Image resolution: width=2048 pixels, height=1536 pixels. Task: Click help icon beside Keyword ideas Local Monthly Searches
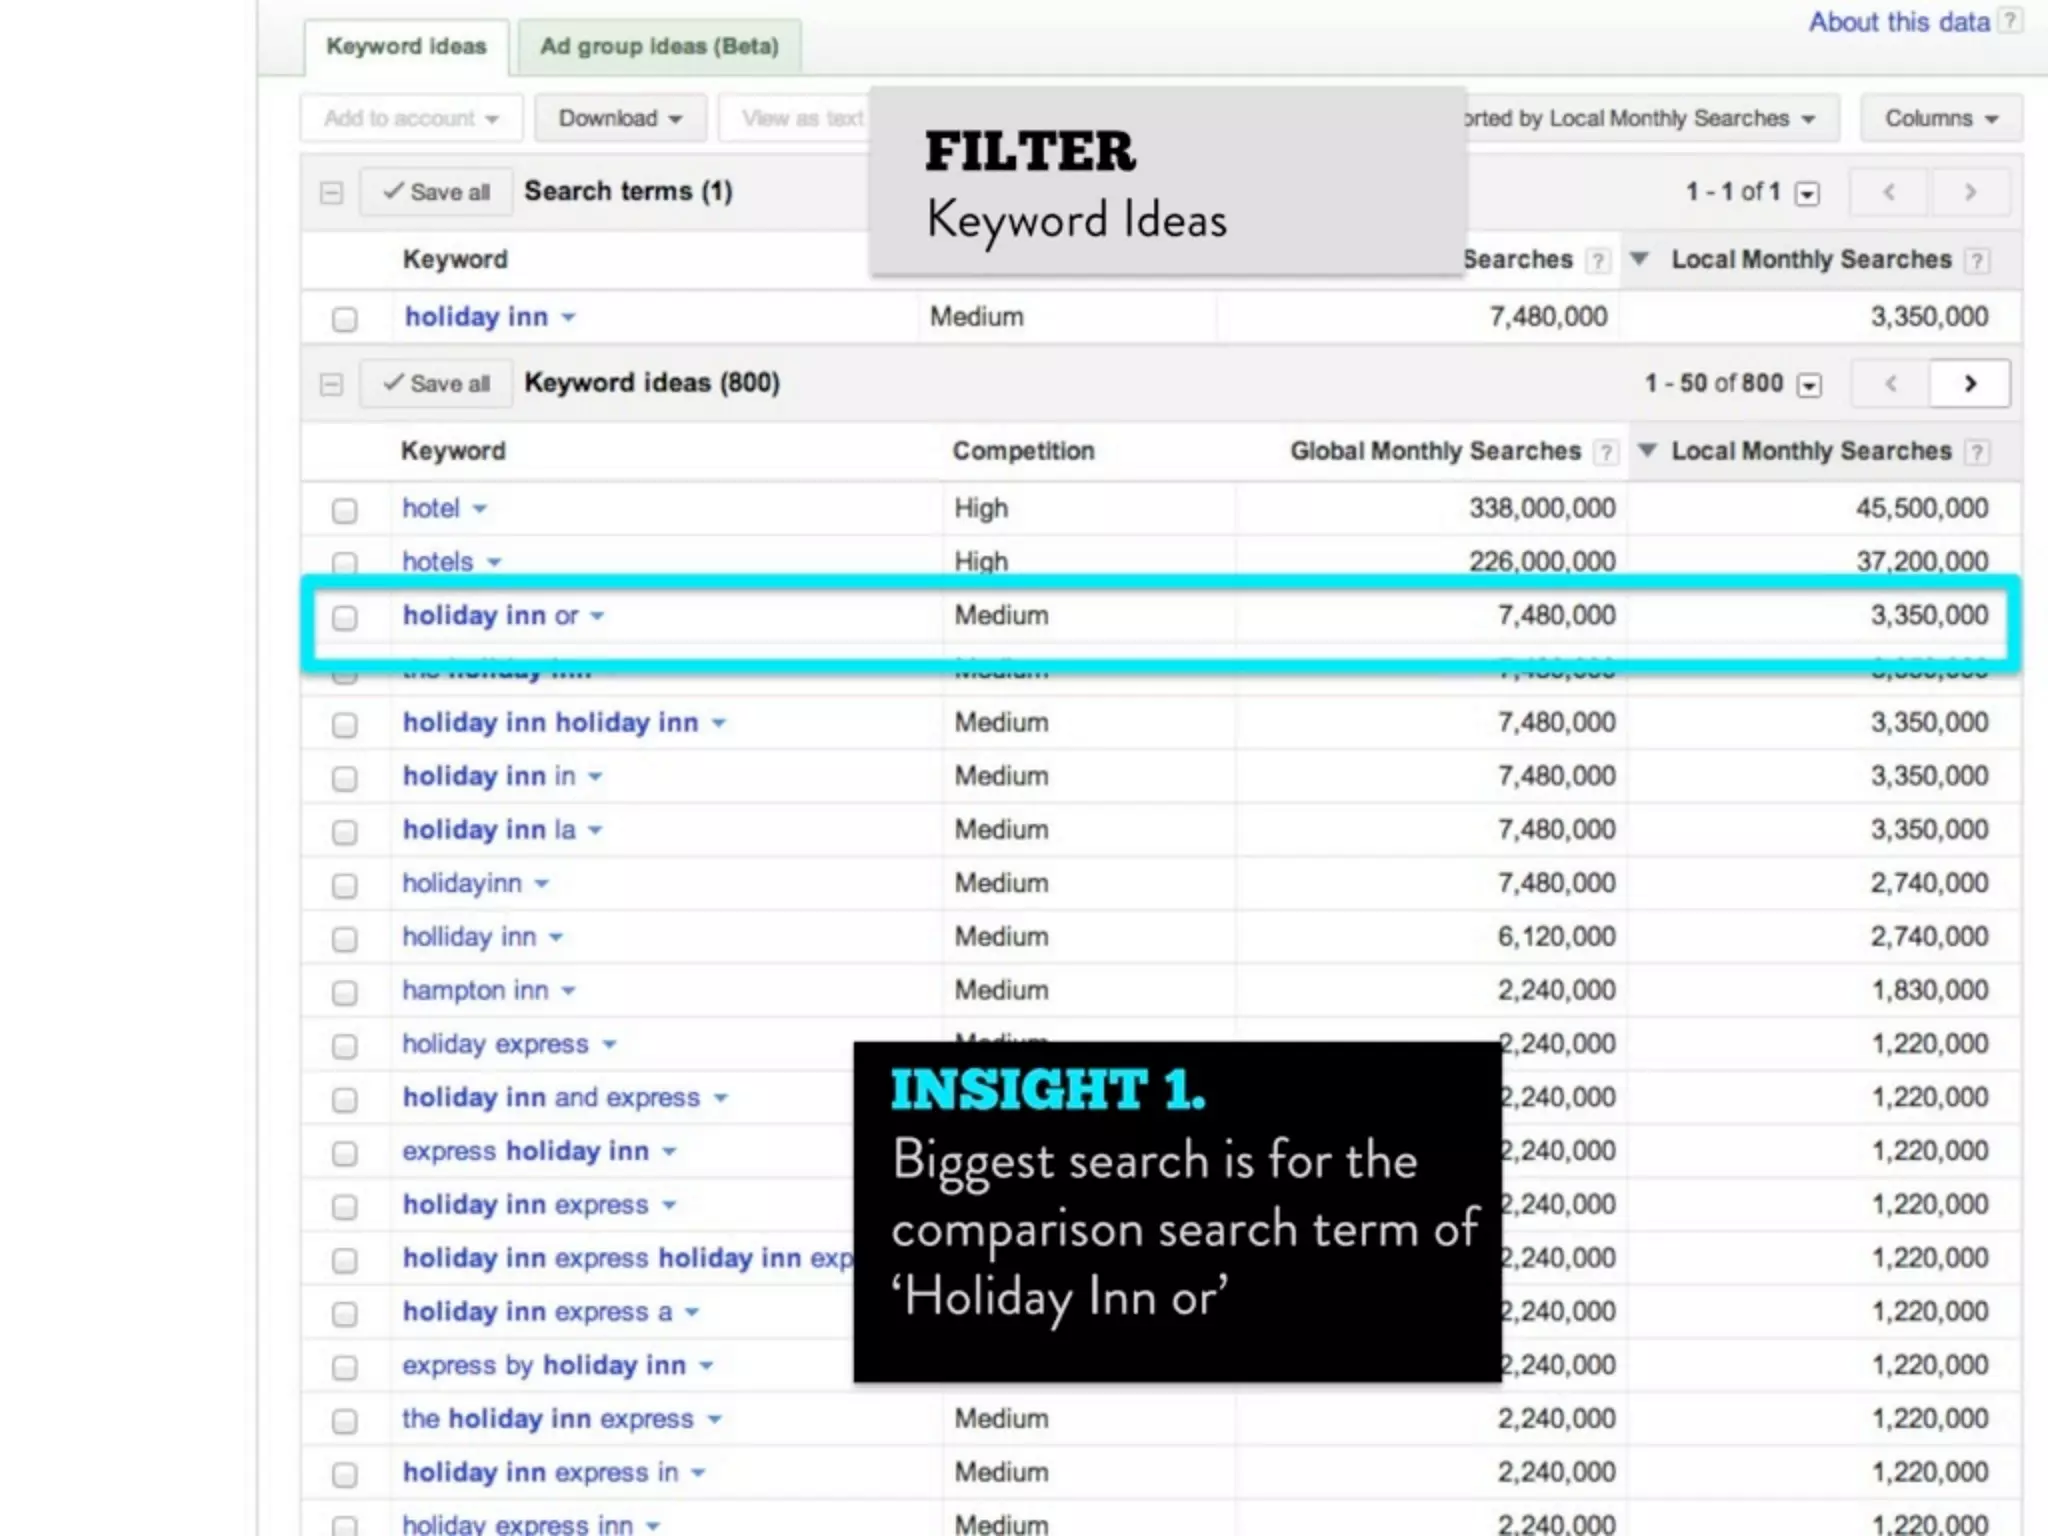pos(1976,452)
